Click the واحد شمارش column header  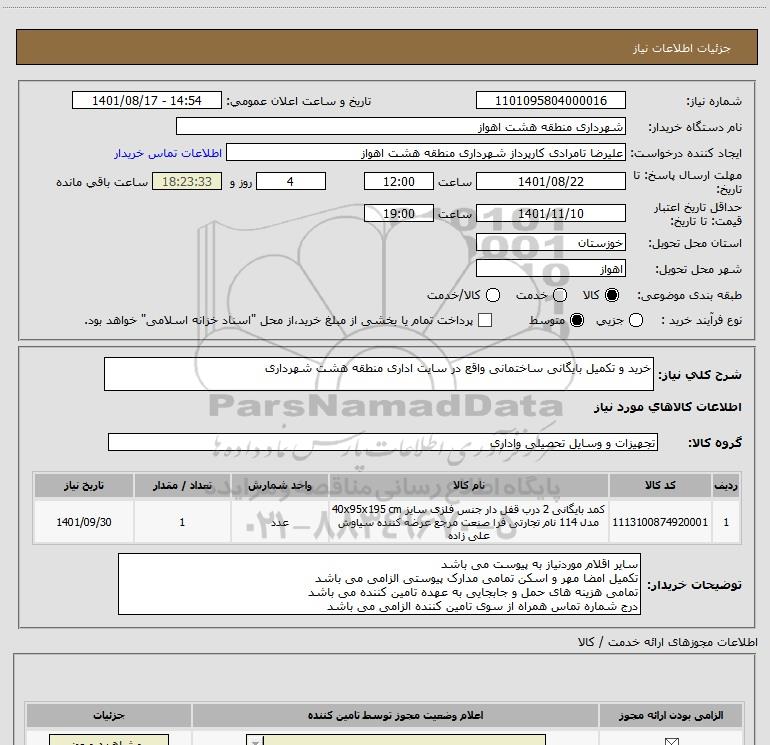279,485
